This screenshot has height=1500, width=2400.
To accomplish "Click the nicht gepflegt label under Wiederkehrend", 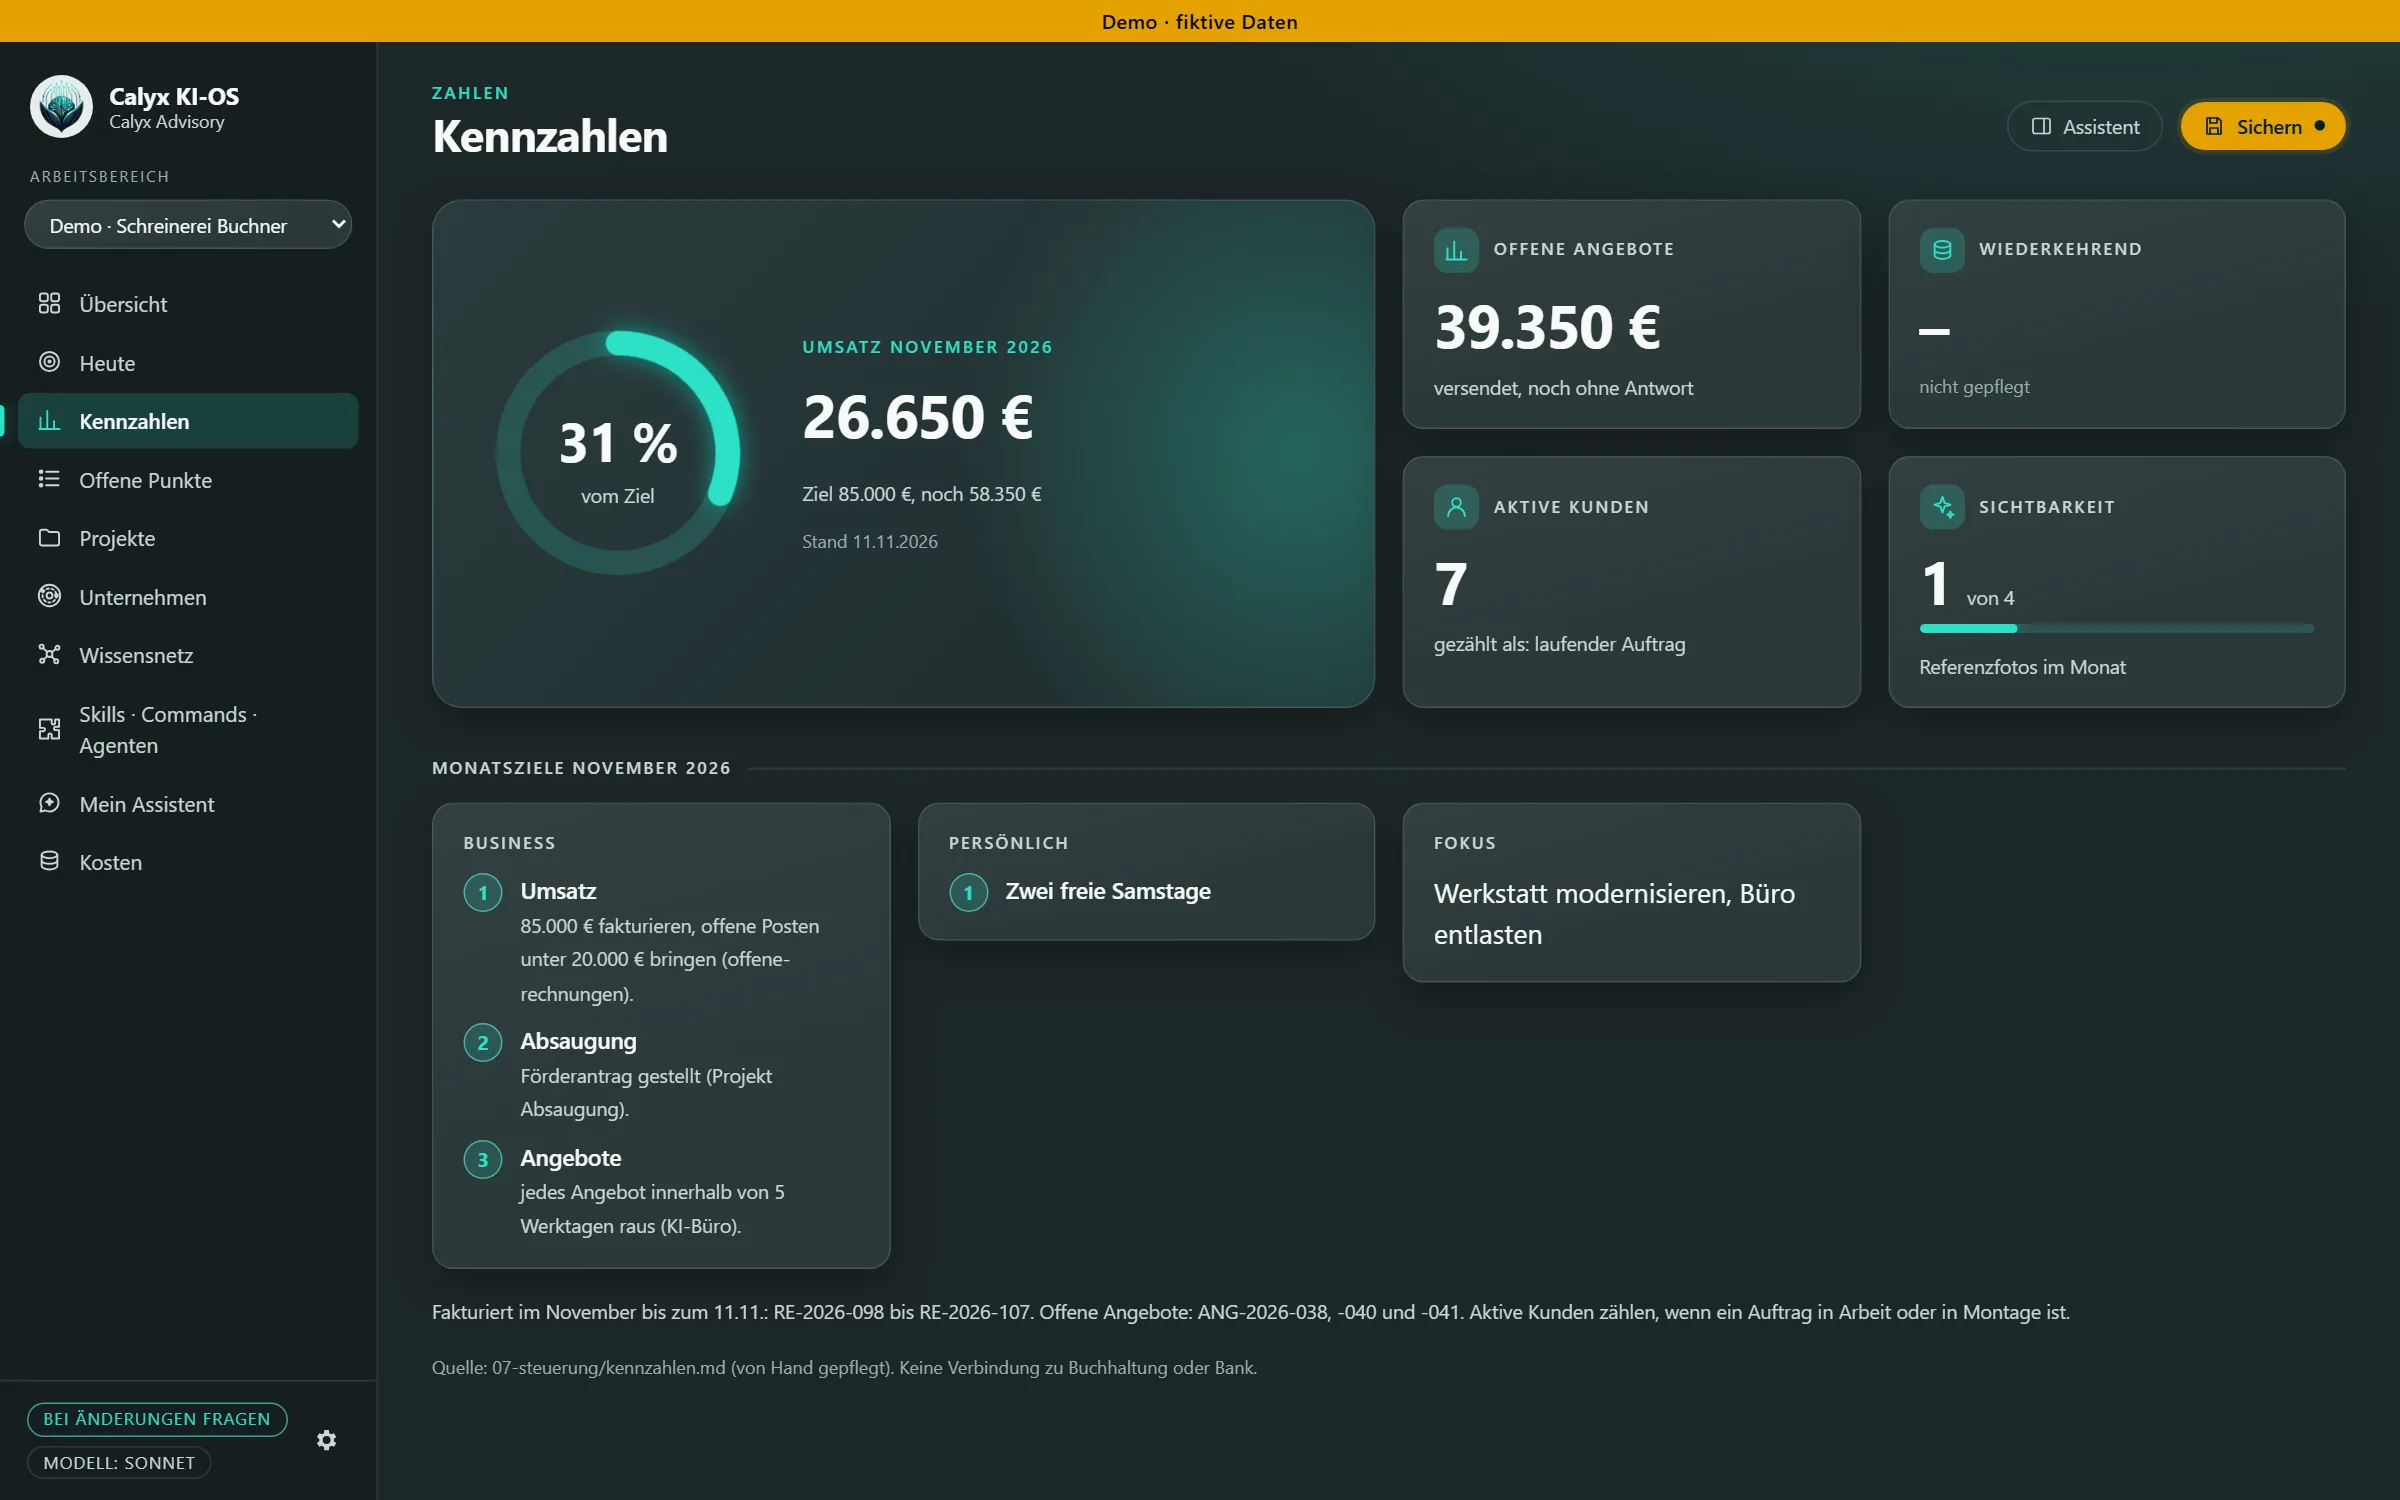I will (1974, 387).
